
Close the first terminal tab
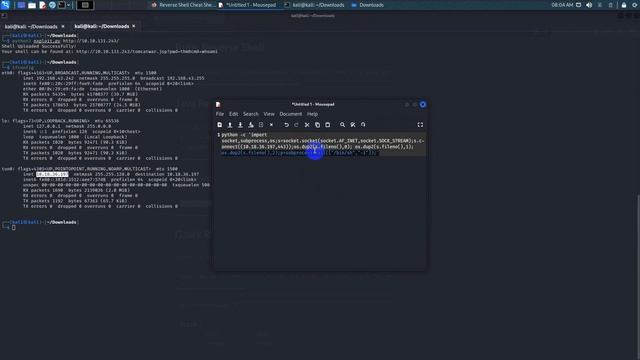[x=63, y=27]
